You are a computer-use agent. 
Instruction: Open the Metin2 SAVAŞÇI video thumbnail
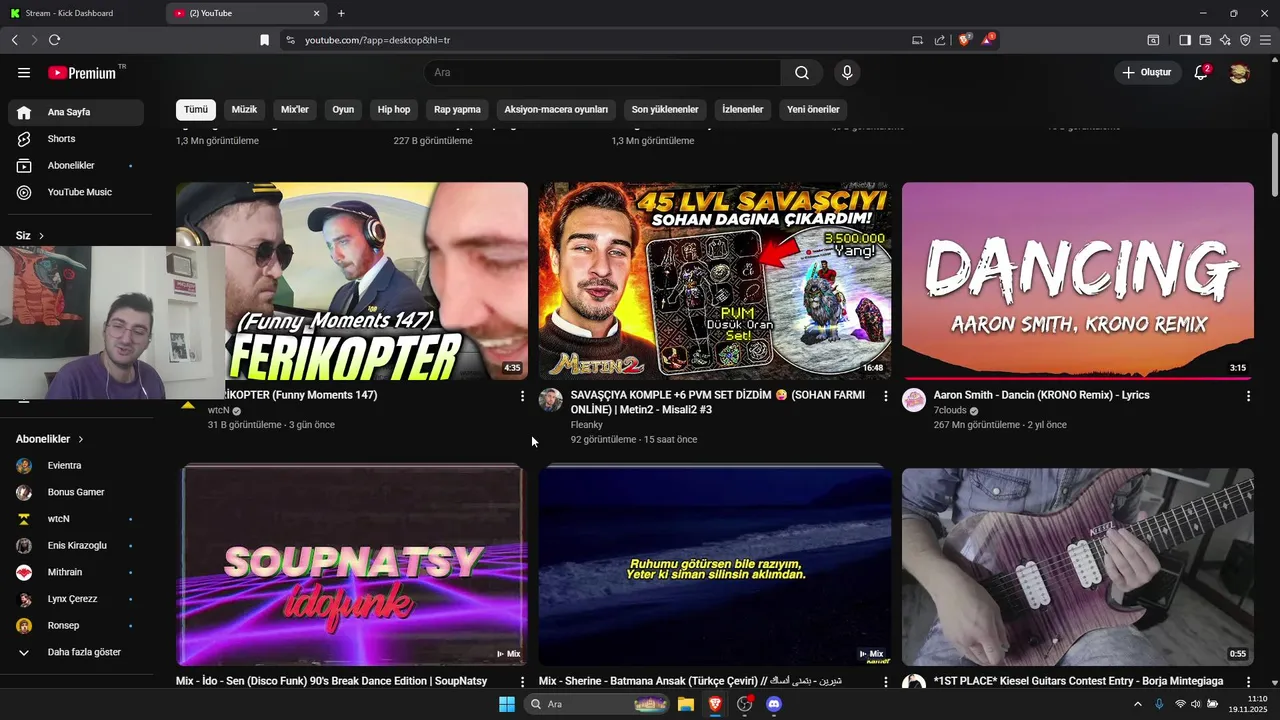715,281
